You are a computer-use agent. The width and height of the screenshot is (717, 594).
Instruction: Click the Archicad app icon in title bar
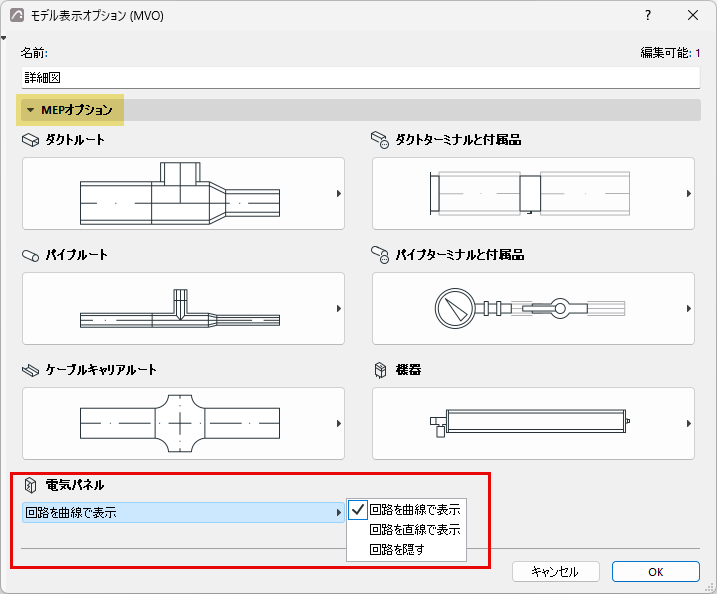tap(17, 15)
